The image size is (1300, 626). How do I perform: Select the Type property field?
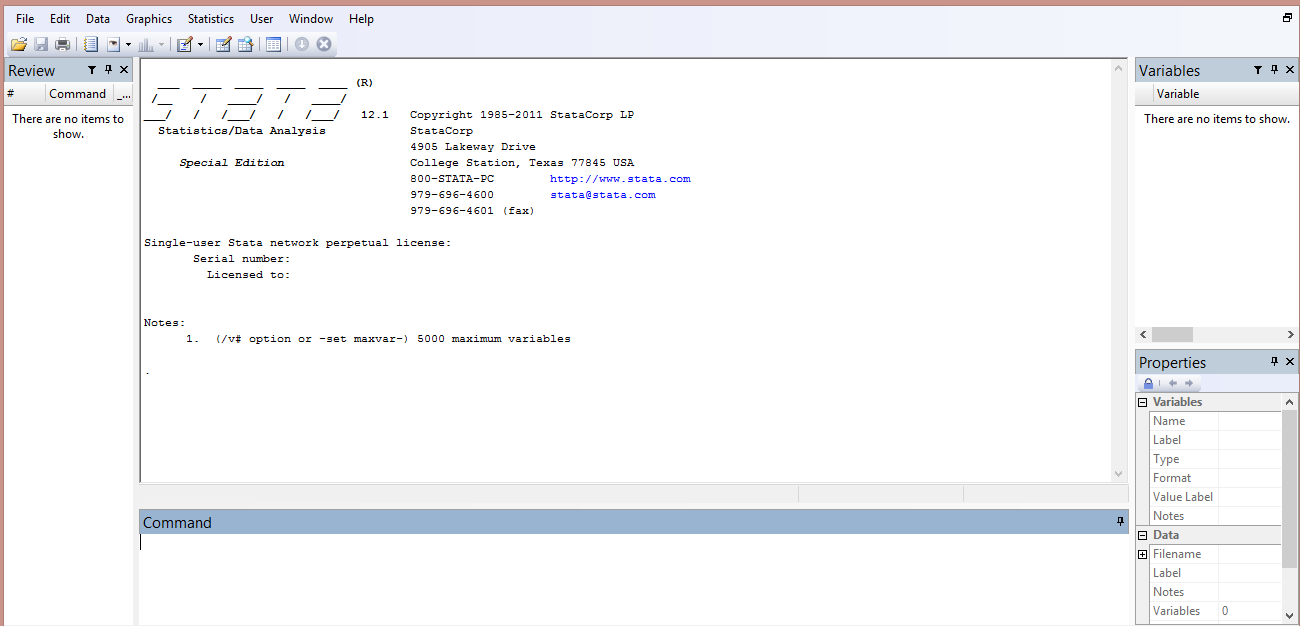[1249, 459]
